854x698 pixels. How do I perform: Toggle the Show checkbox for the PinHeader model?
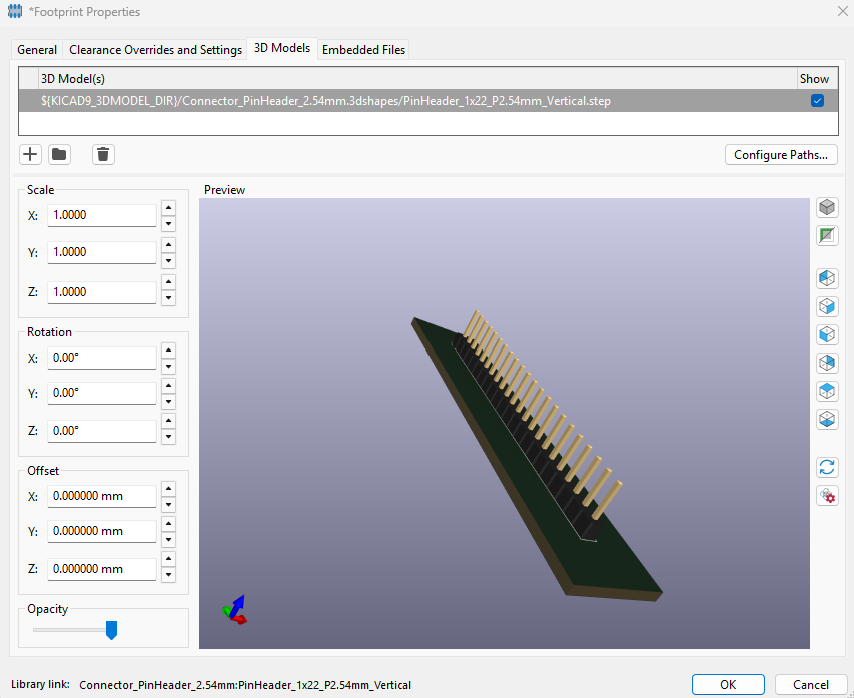click(817, 100)
